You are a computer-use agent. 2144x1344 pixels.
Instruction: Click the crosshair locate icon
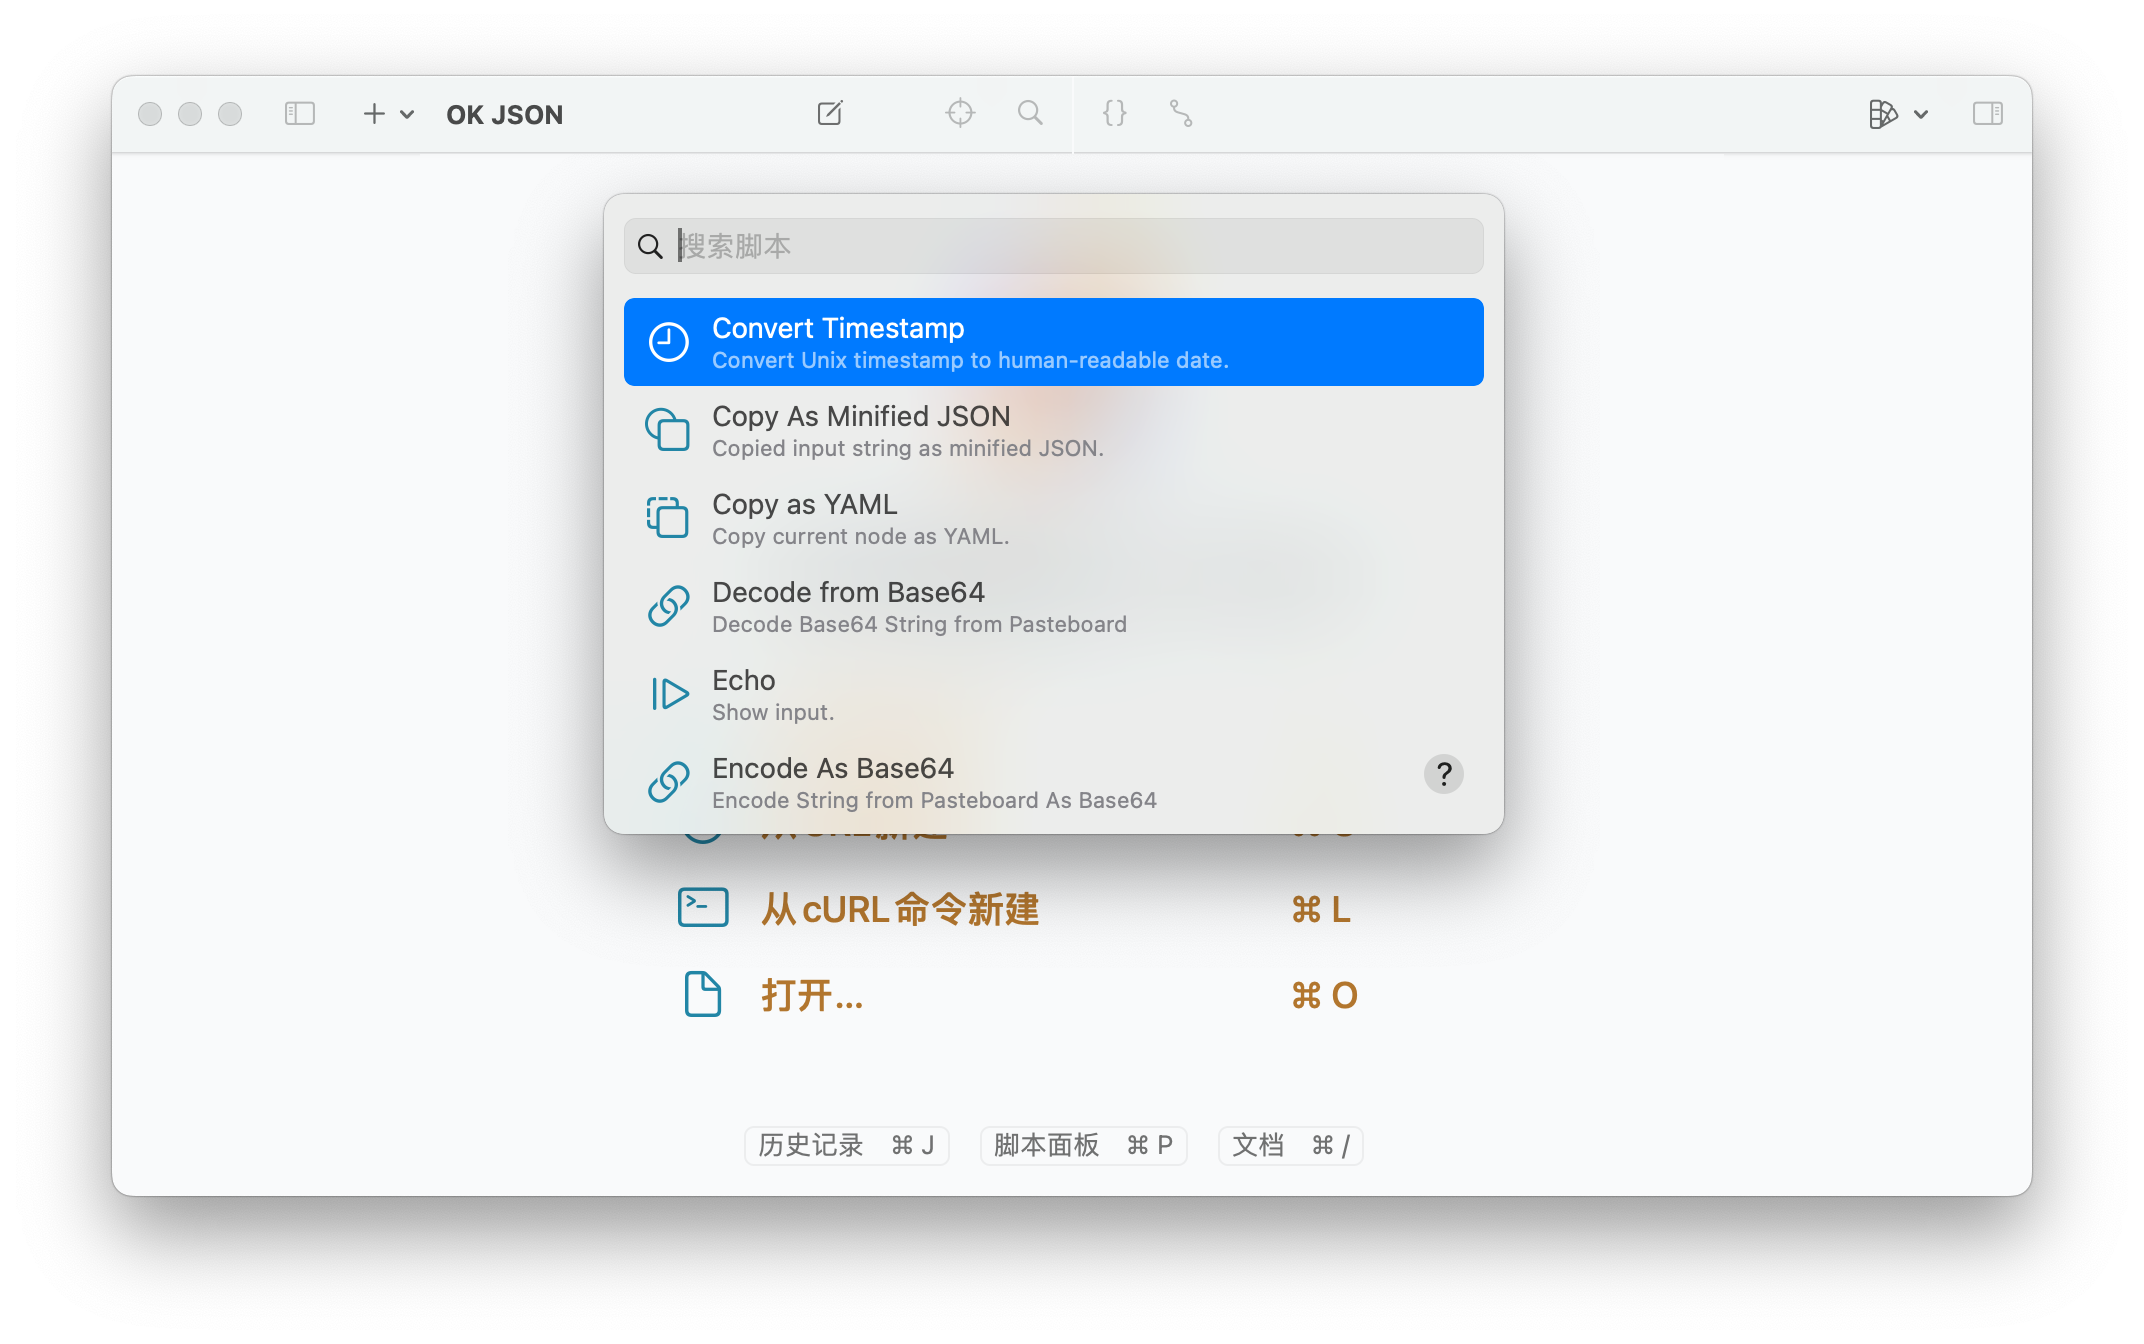tap(960, 113)
